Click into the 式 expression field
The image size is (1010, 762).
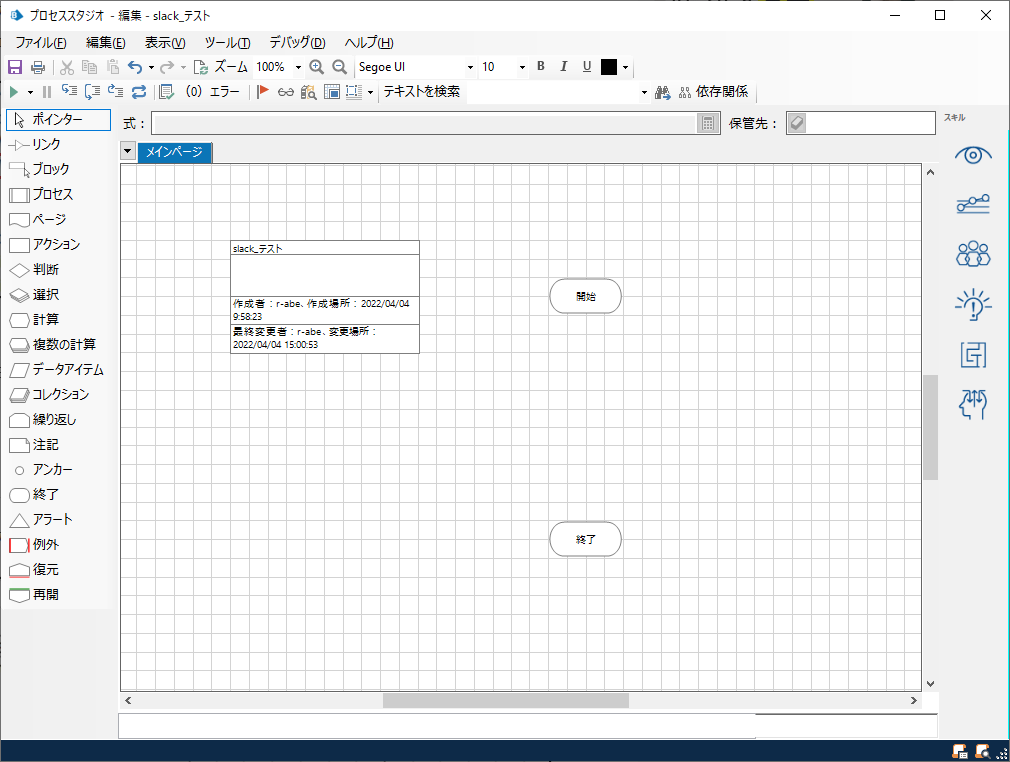point(425,123)
